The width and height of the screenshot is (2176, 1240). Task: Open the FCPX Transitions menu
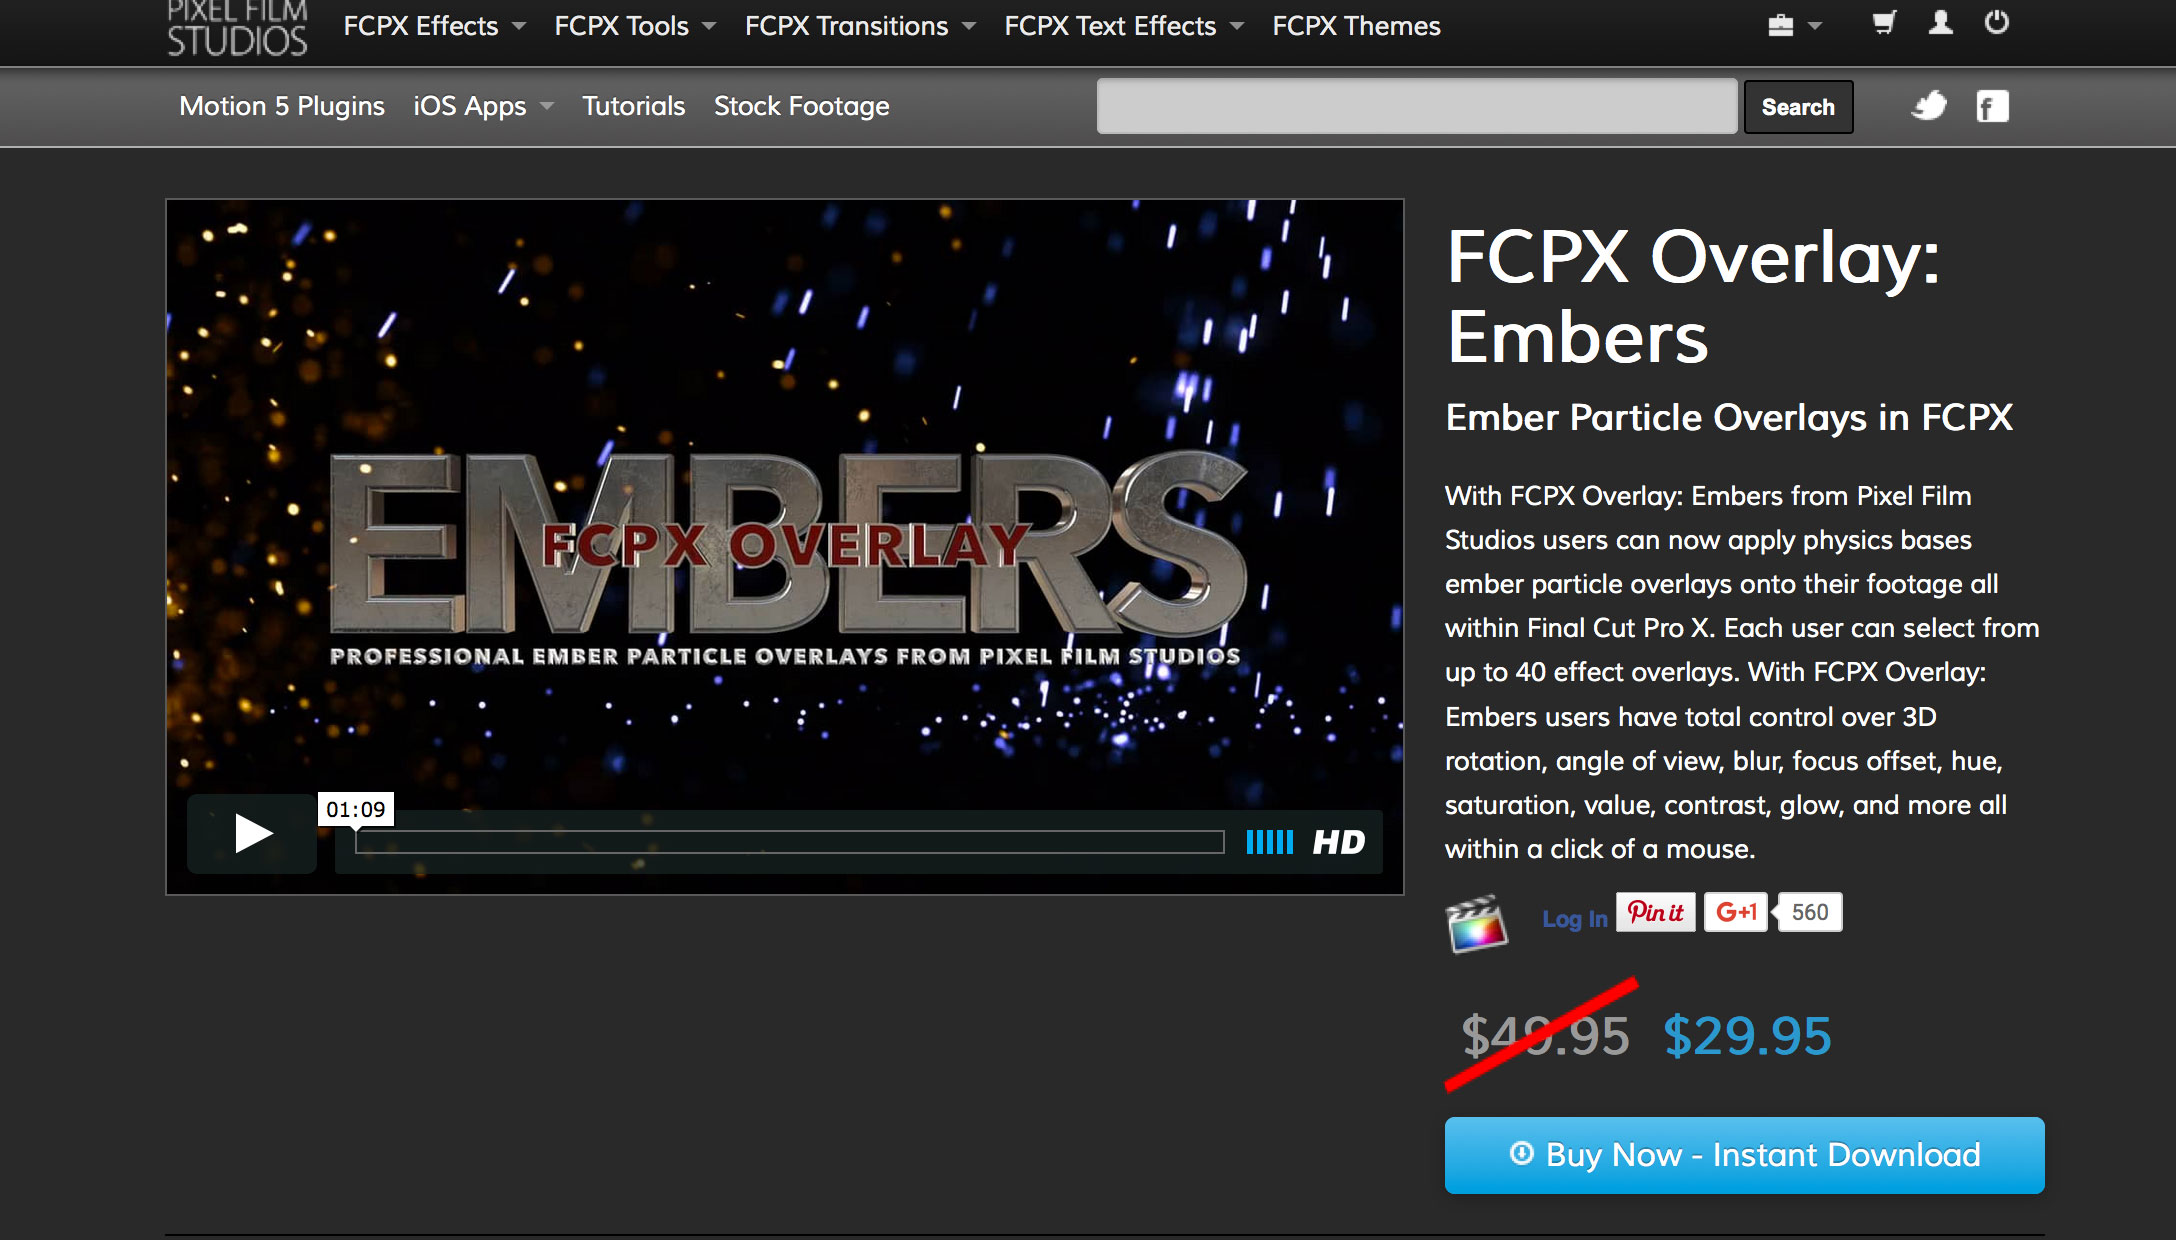(858, 27)
